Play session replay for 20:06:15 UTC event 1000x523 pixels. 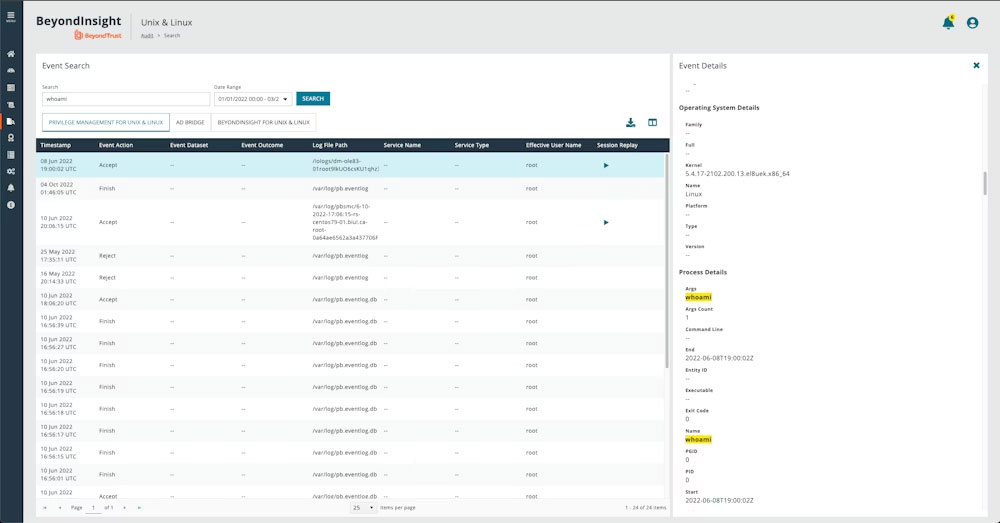[x=606, y=222]
